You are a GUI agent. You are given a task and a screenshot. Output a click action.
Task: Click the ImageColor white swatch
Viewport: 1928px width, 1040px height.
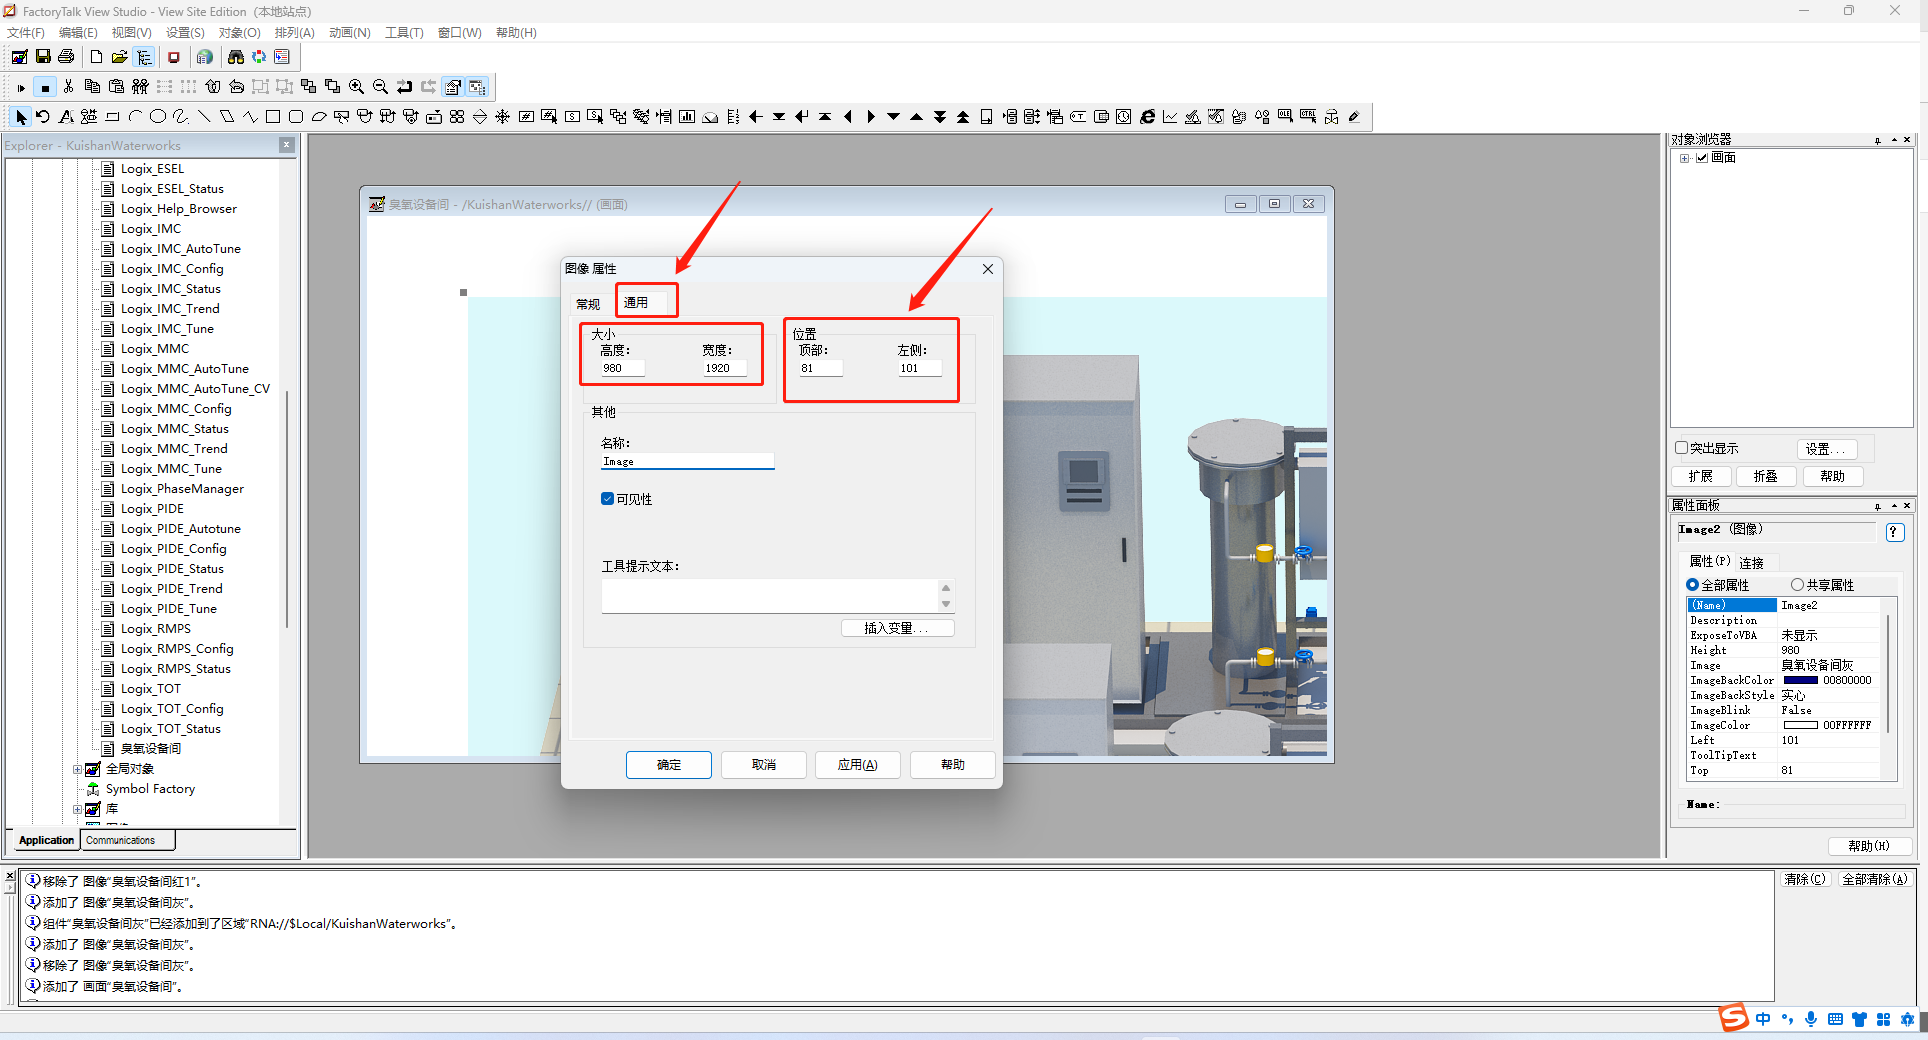1800,725
